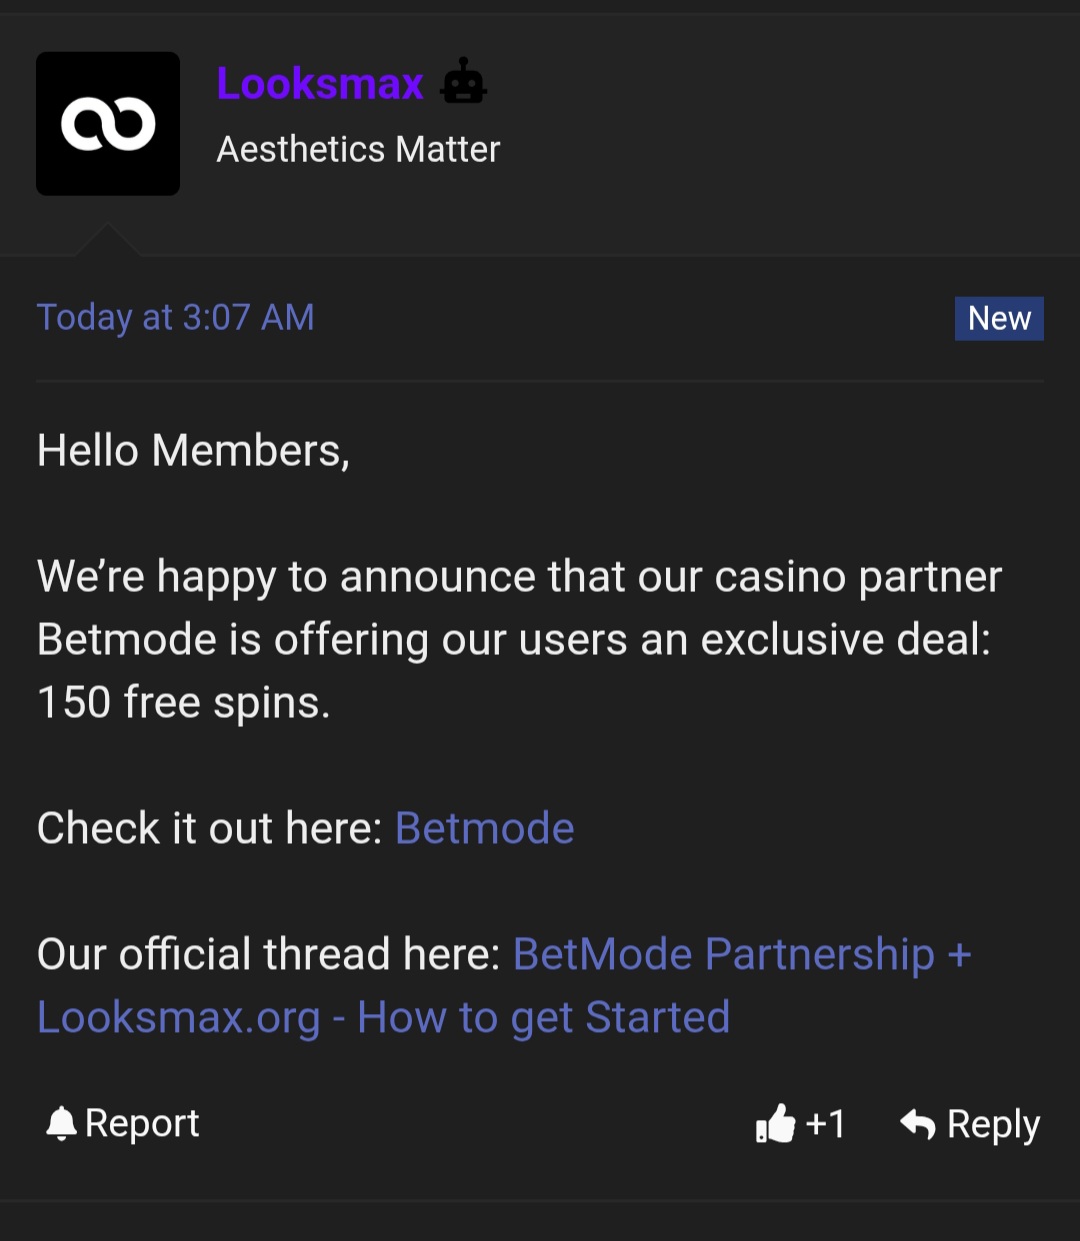
Task: Click the How to get Started link text
Action: pyautogui.click(x=544, y=1018)
